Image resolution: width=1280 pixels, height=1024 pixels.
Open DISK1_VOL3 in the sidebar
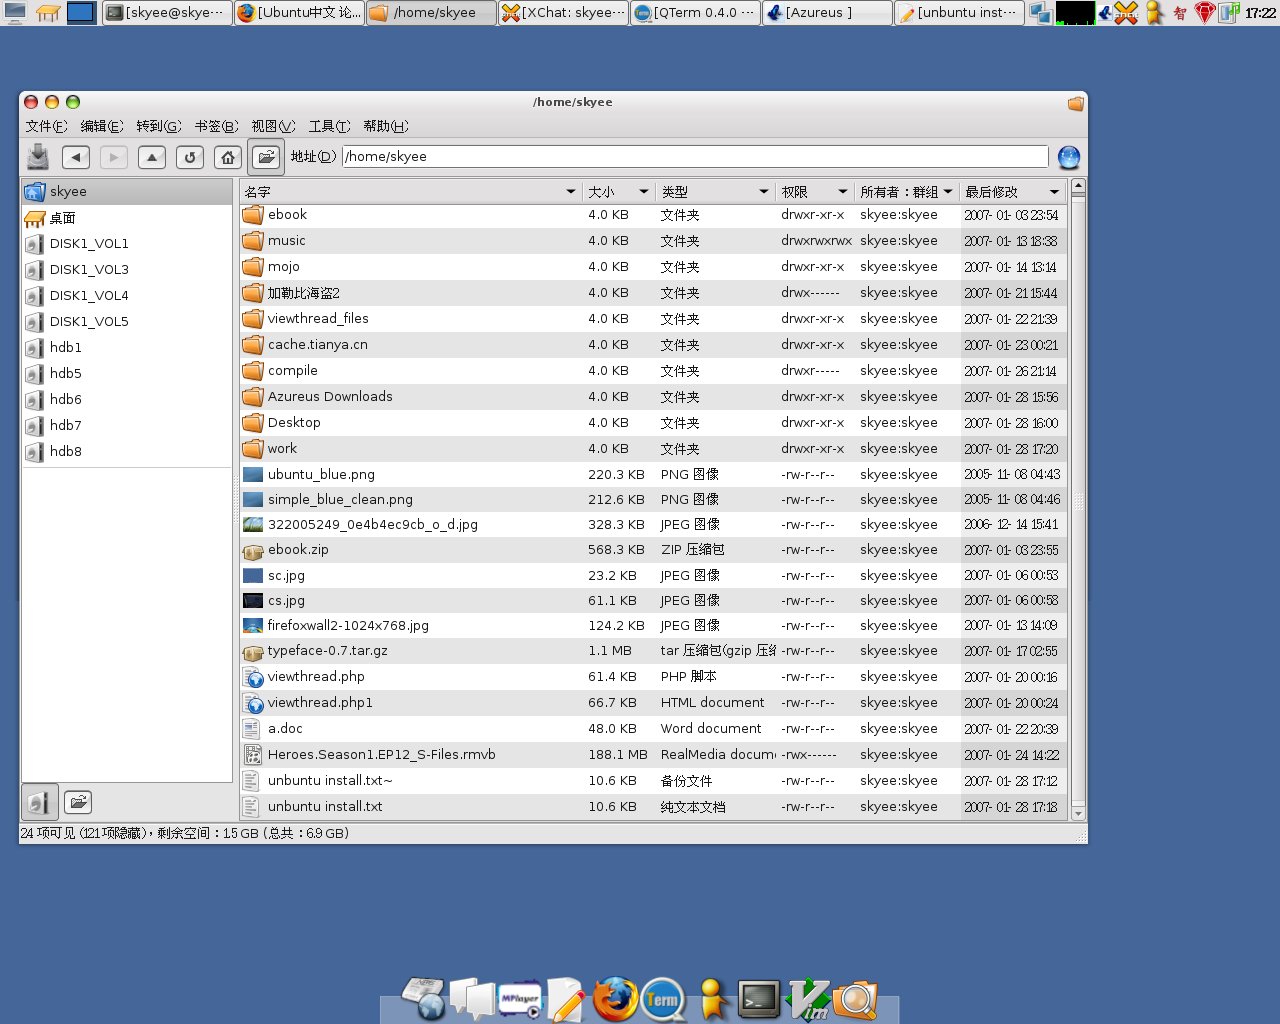pos(127,269)
